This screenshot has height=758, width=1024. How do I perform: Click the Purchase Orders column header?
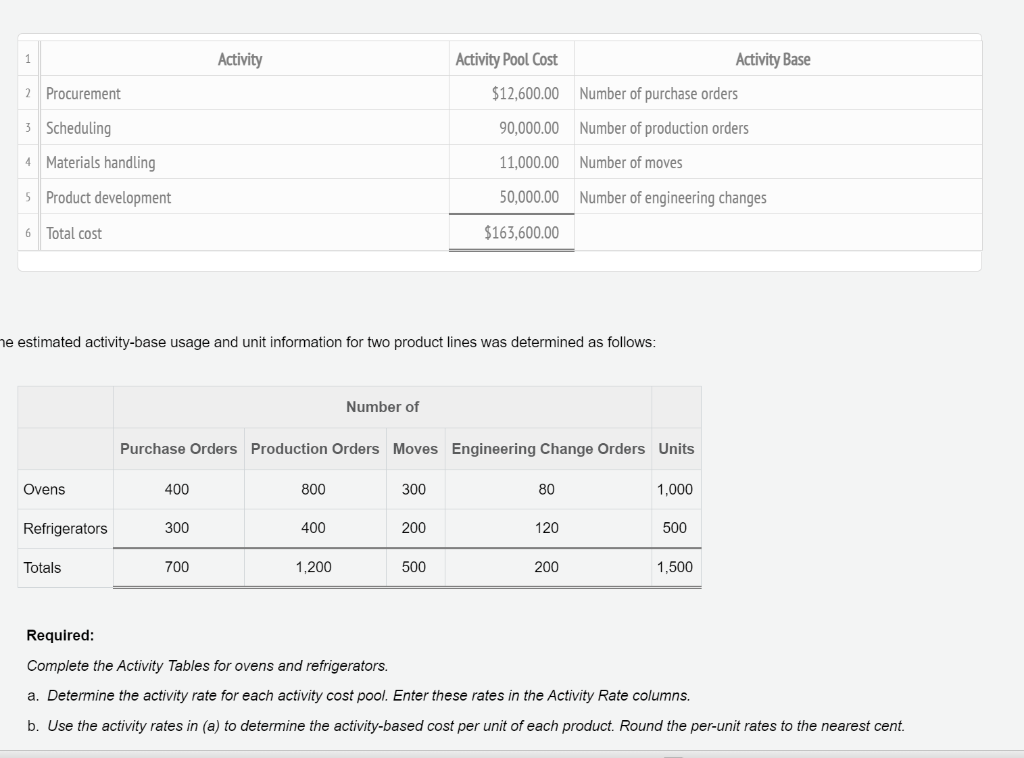click(178, 449)
